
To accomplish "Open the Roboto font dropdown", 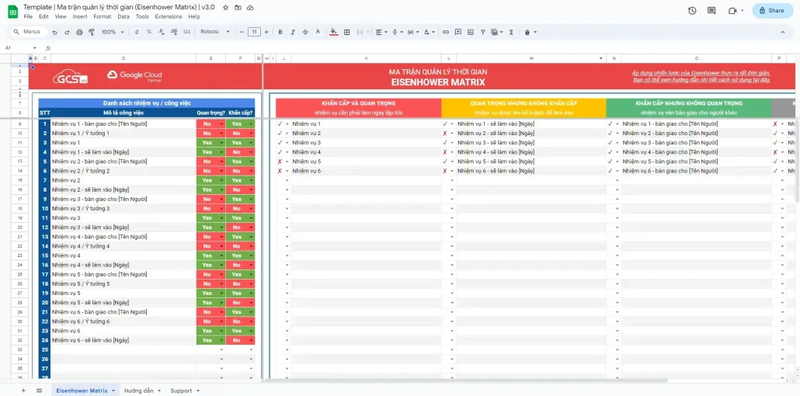I will coord(215,32).
